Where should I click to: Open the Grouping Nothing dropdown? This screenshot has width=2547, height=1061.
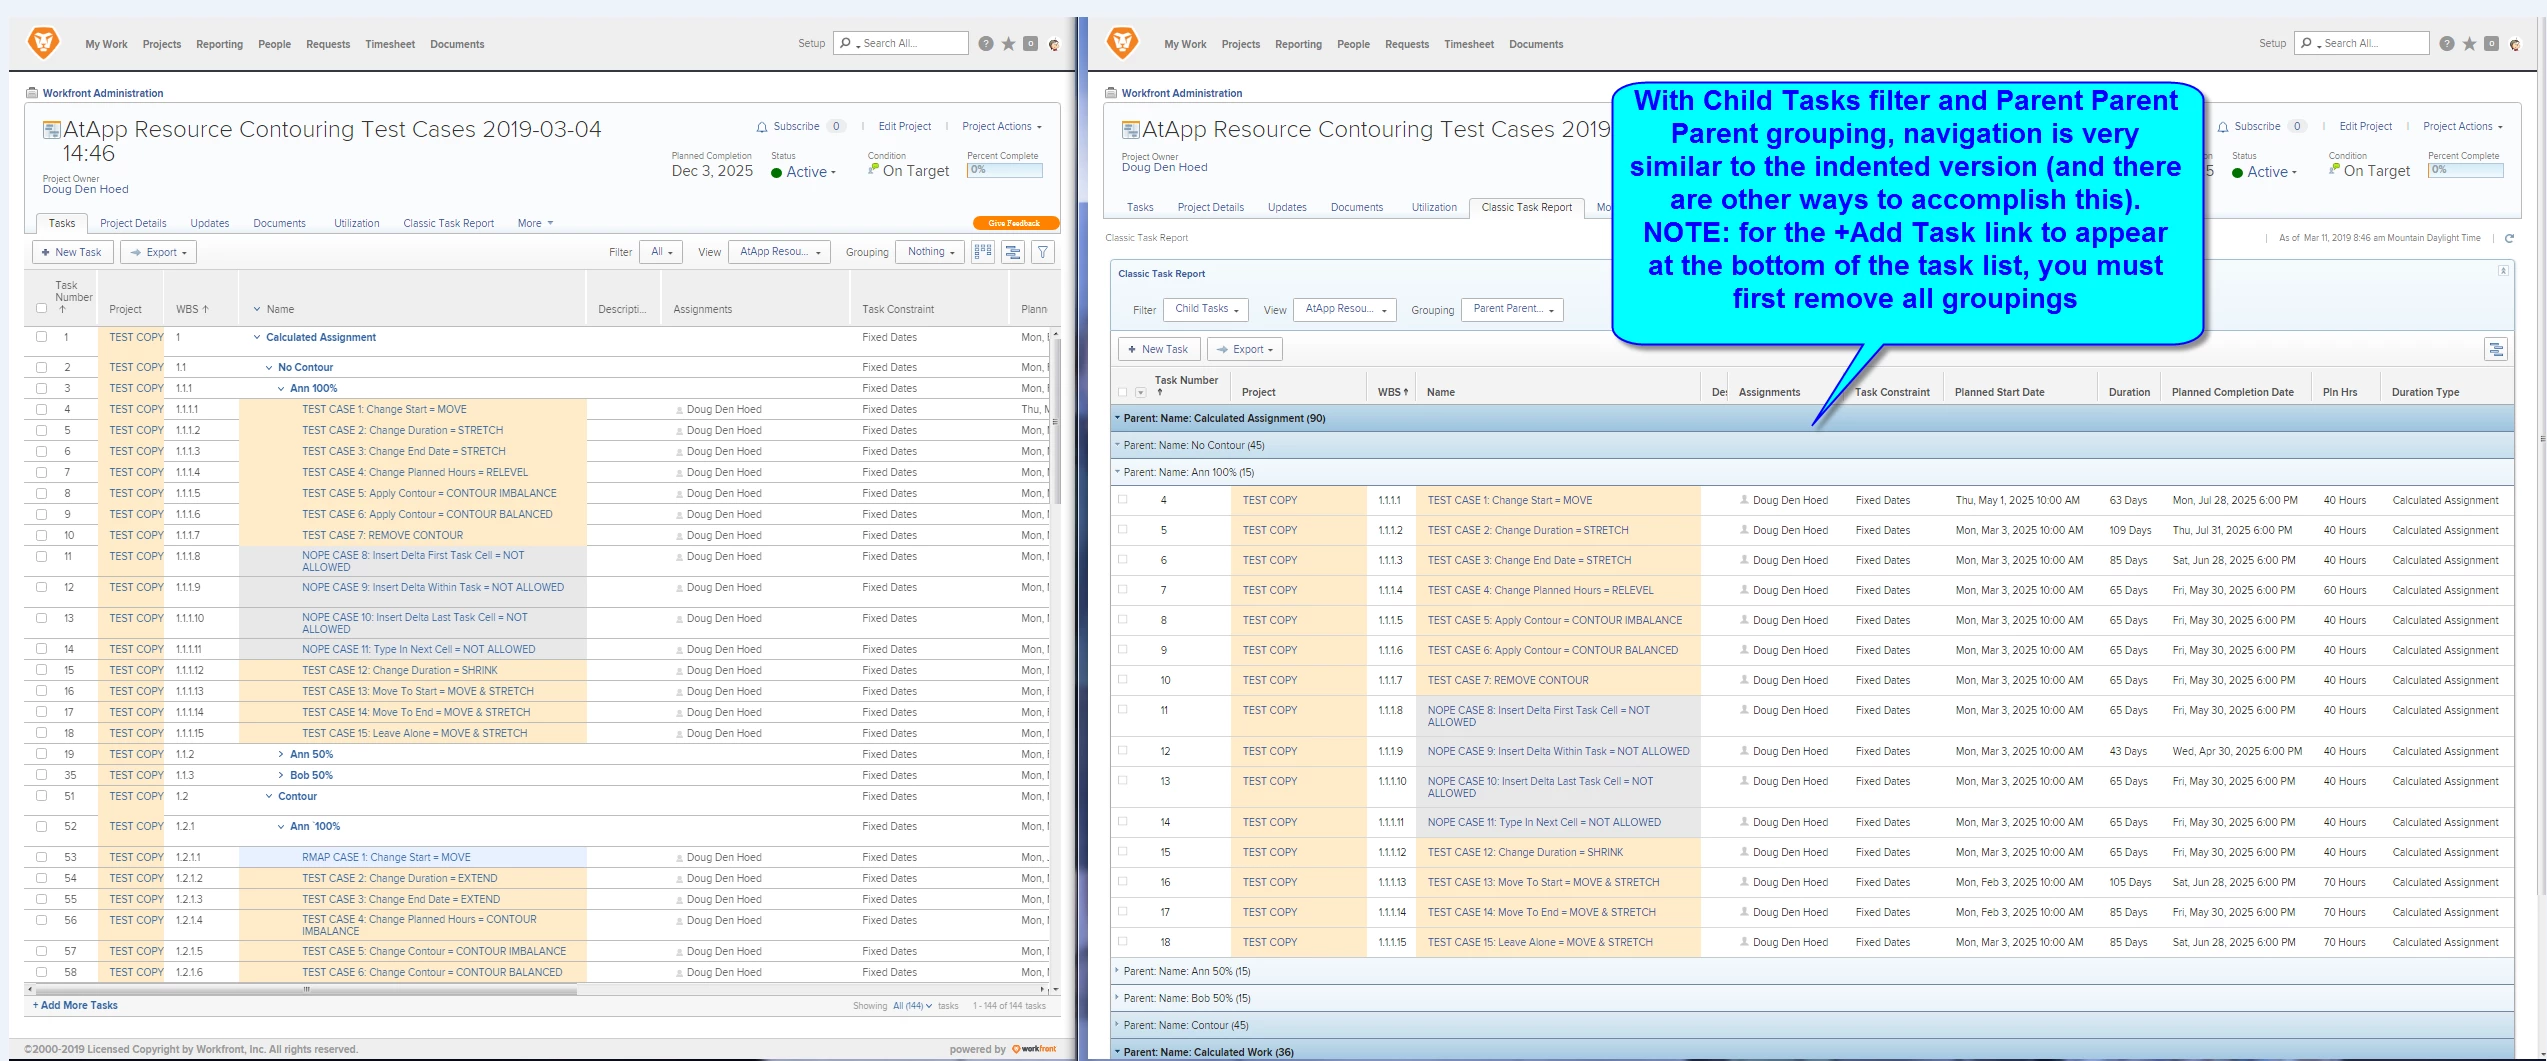coord(930,252)
